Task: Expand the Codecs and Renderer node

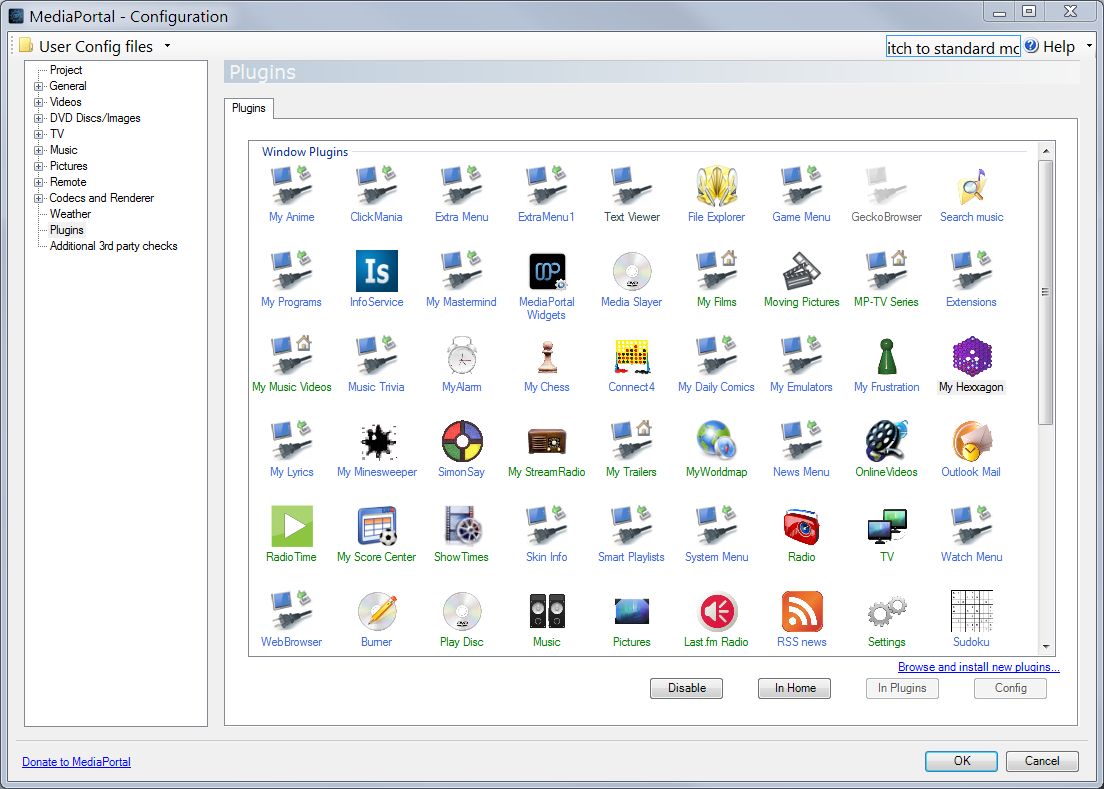Action: point(39,198)
